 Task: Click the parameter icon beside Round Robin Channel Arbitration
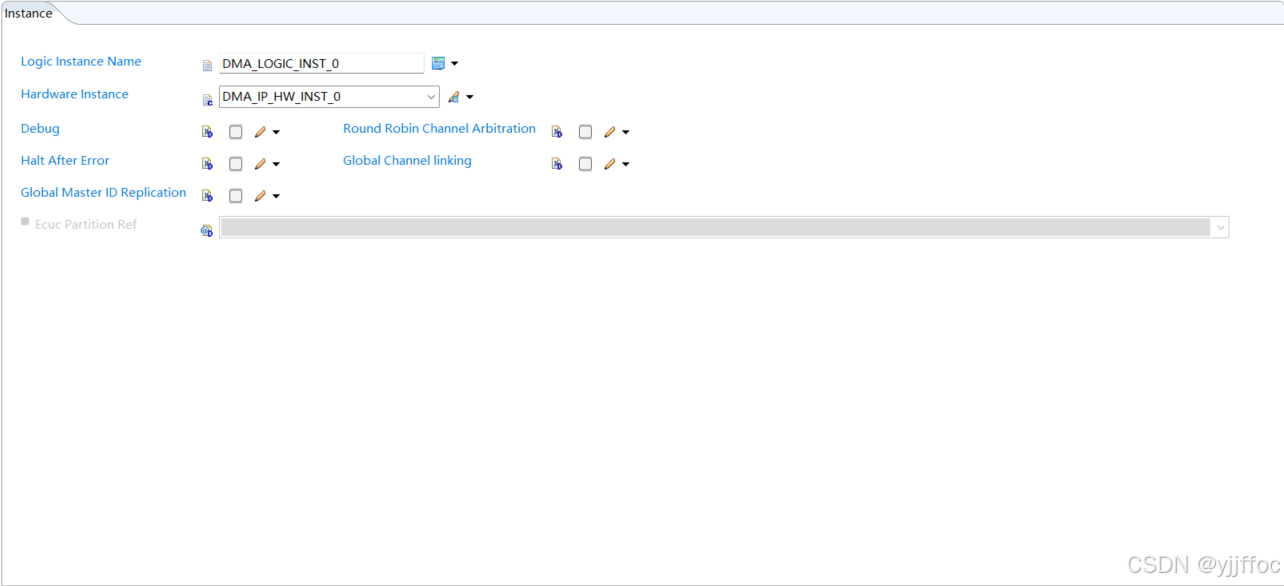[x=557, y=131]
